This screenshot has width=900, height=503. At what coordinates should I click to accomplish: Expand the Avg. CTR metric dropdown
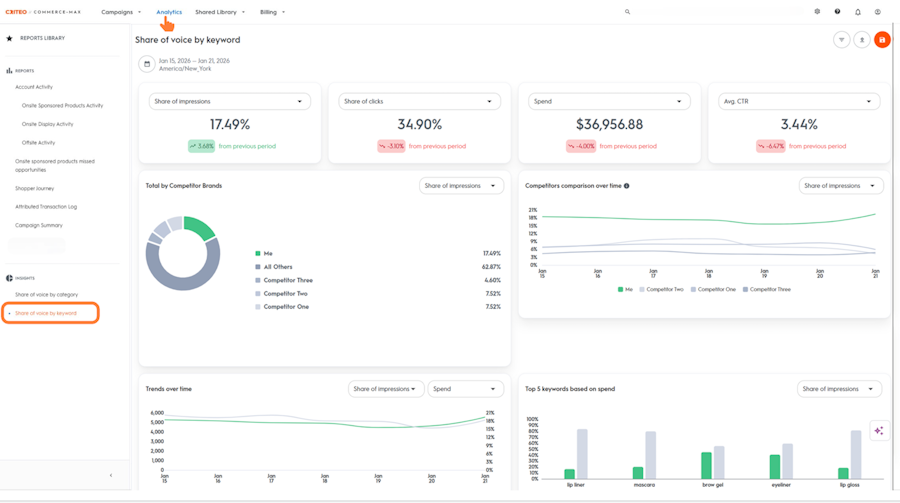(x=798, y=101)
